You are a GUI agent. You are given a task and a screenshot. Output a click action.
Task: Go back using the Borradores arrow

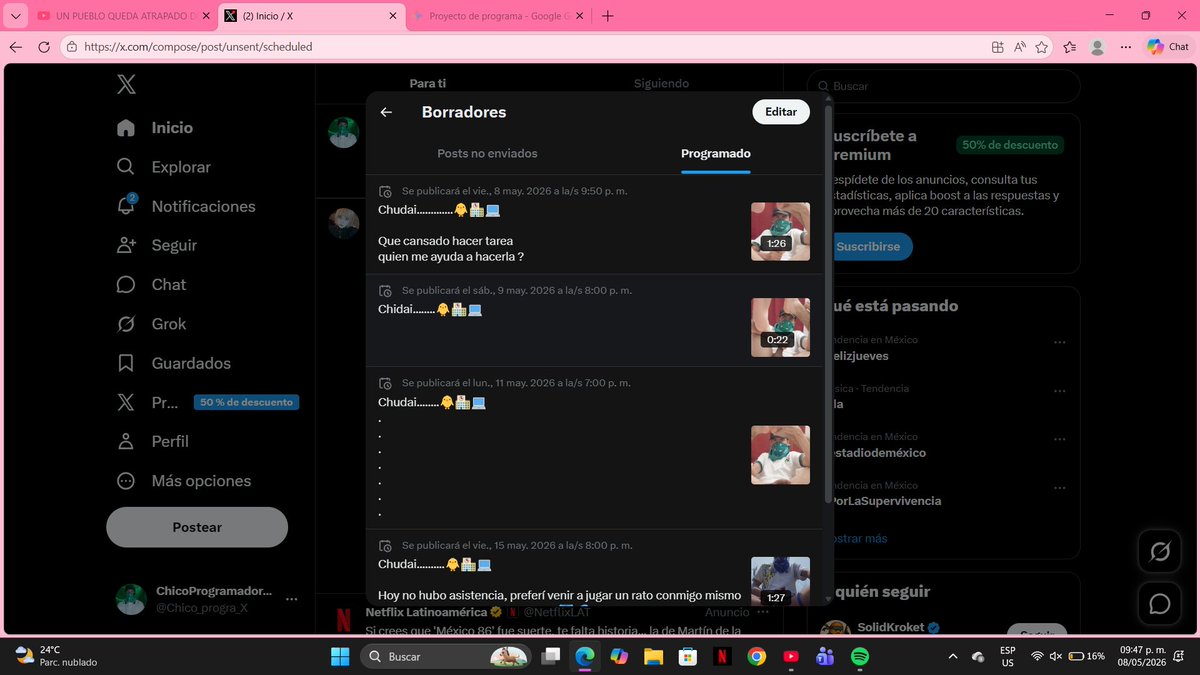[386, 112]
